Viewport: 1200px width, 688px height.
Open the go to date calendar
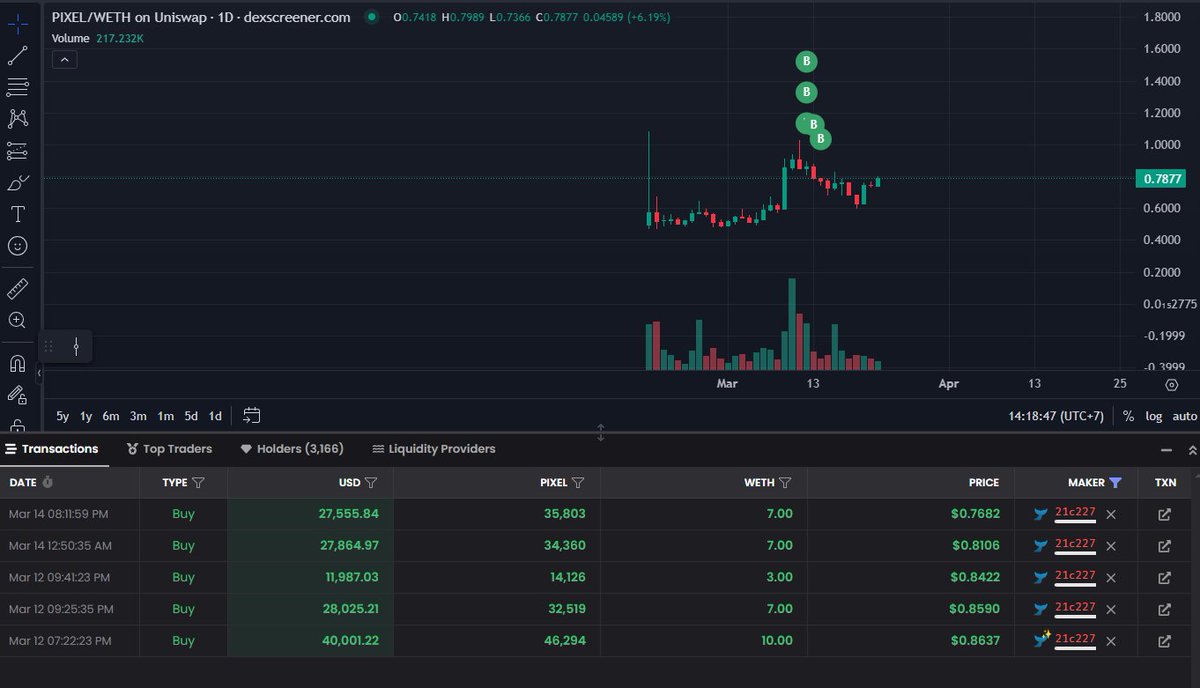(251, 415)
